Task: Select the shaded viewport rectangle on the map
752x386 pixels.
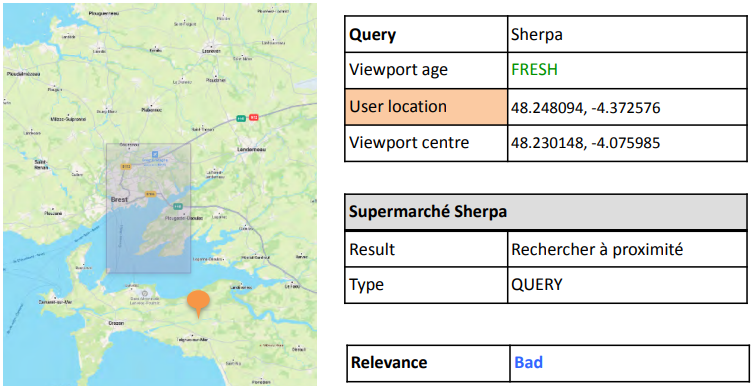Action: click(x=148, y=209)
